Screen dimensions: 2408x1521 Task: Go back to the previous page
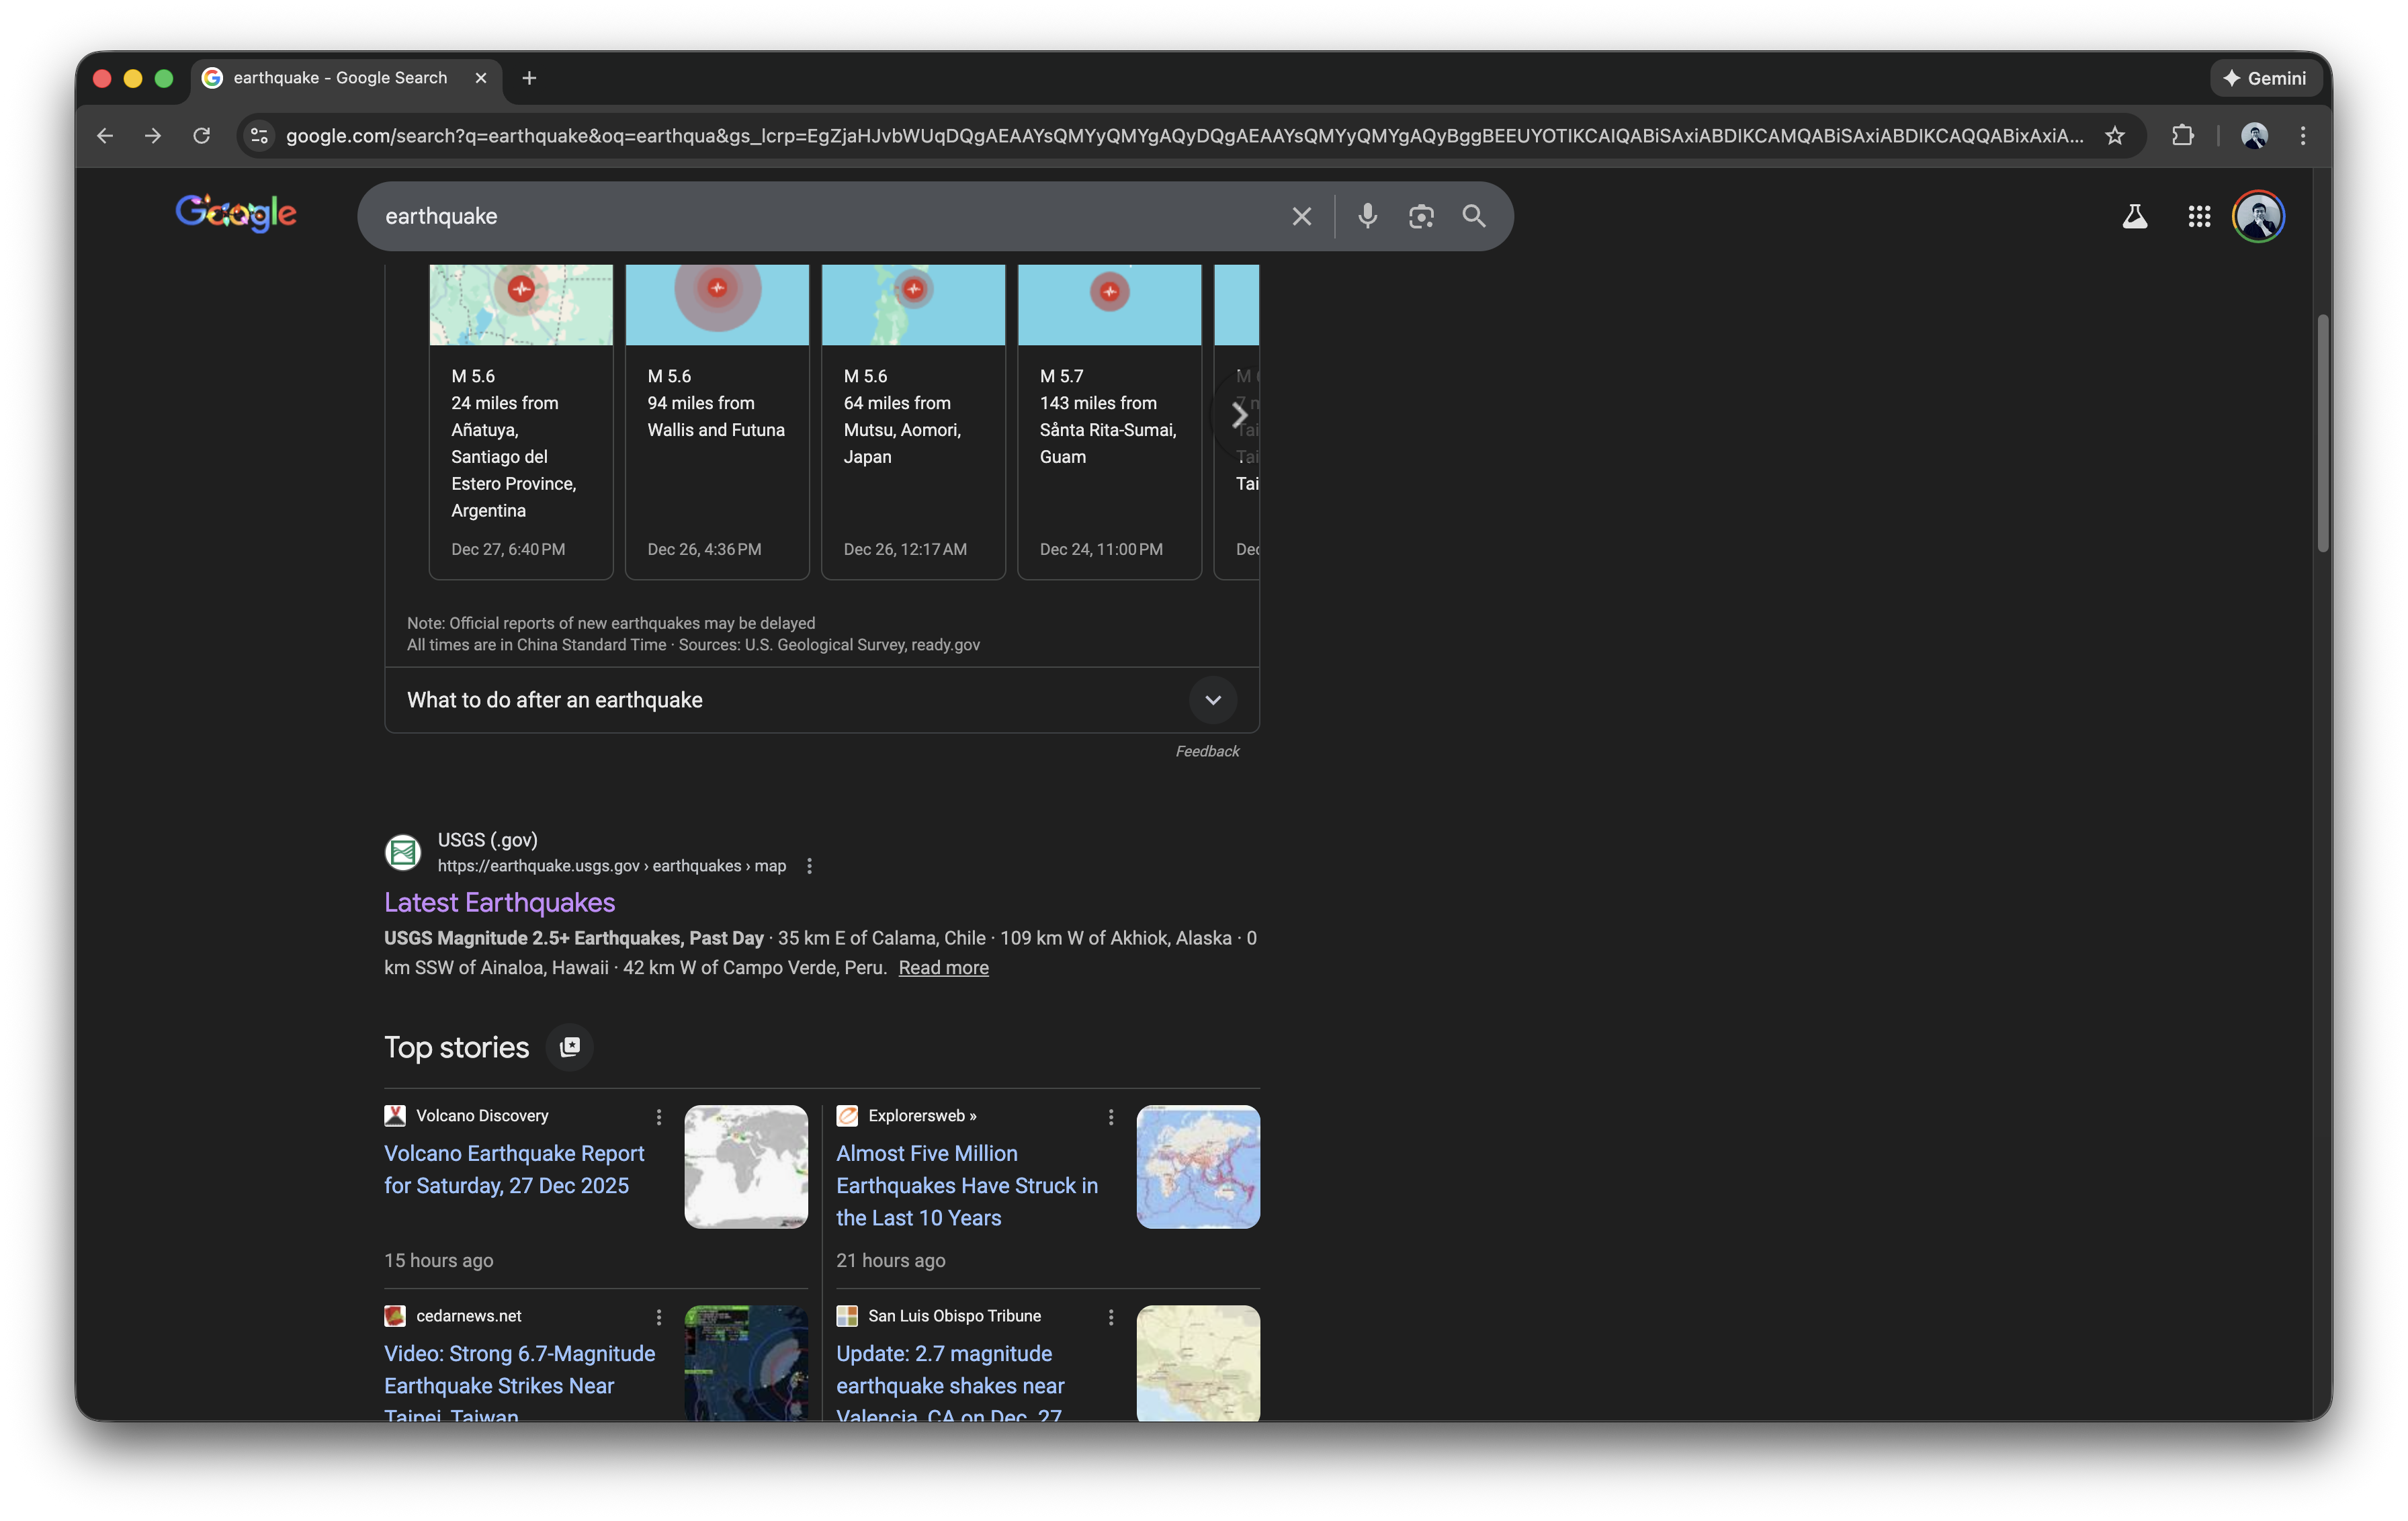(105, 135)
